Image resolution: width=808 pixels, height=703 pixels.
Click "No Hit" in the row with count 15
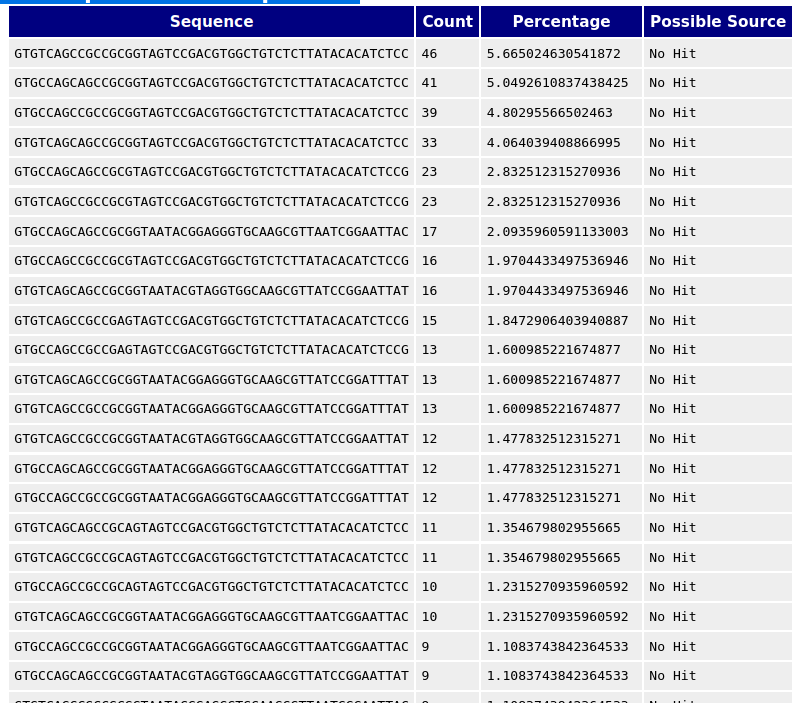672,321
